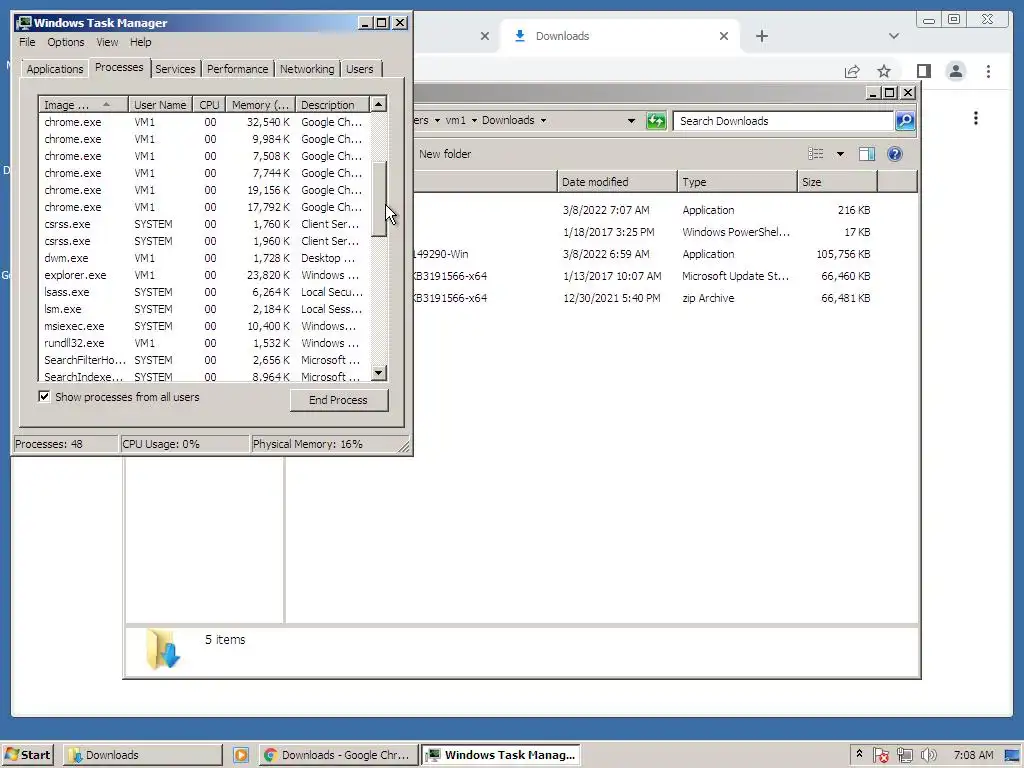Click New folder in Explorer toolbar
The image size is (1024, 768).
445,154
